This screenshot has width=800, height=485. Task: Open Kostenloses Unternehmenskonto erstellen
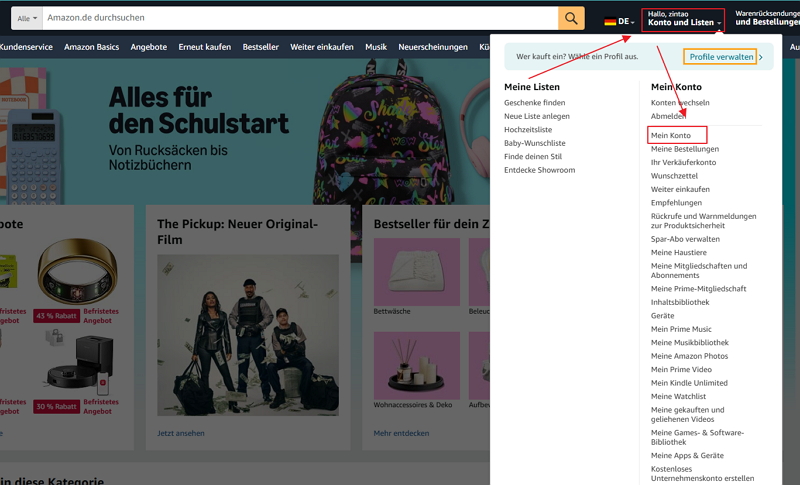[702, 474]
